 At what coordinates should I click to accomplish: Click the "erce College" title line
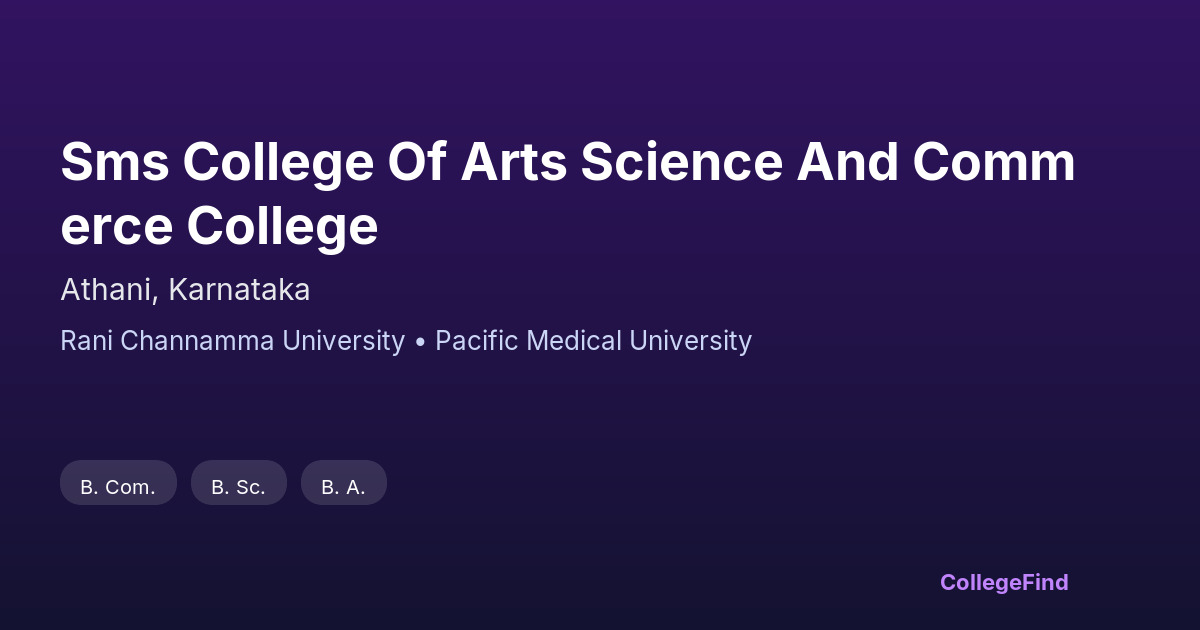point(219,226)
